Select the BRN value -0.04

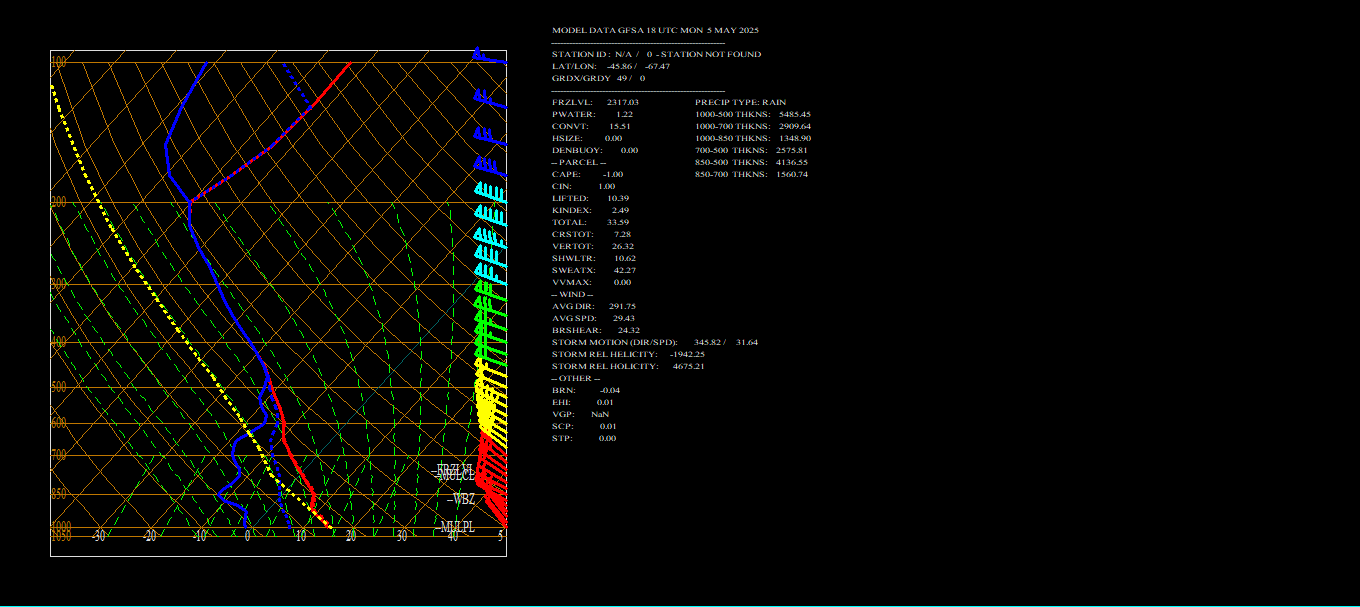click(610, 390)
